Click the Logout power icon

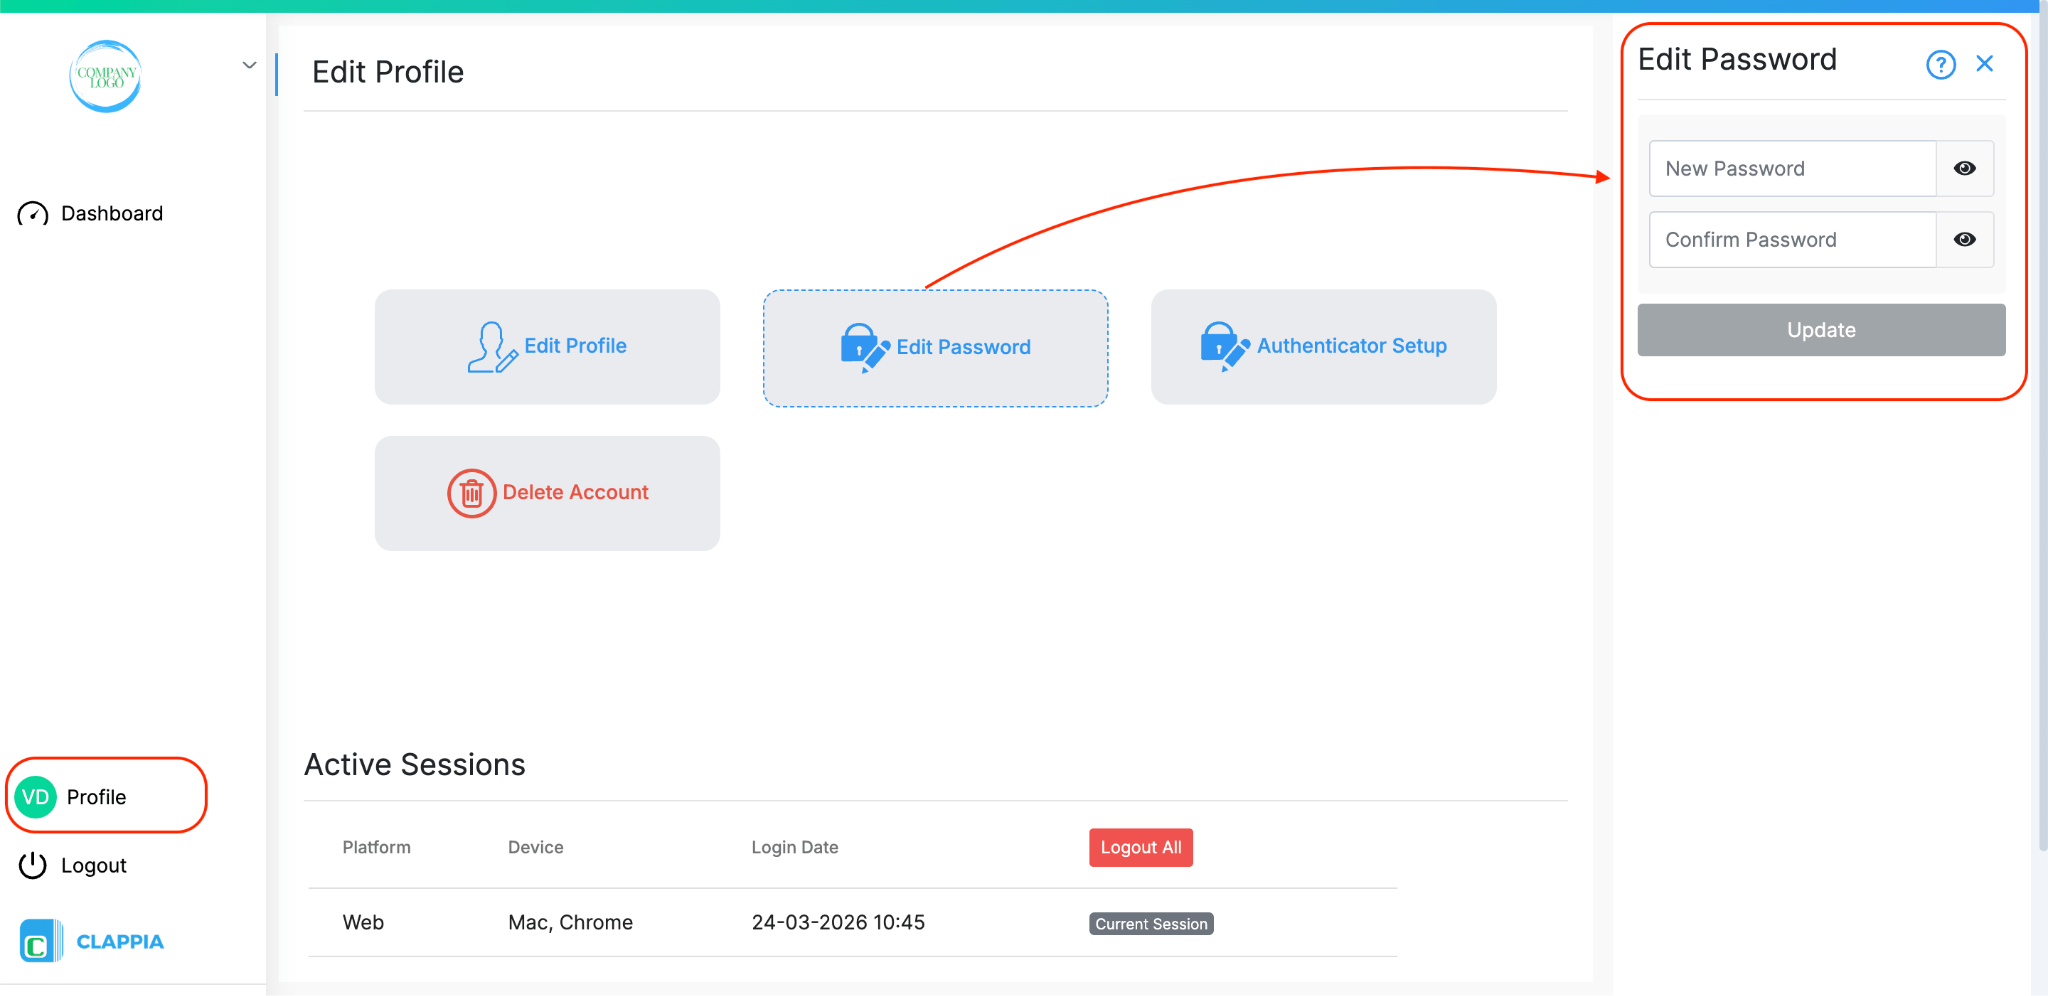[33, 865]
